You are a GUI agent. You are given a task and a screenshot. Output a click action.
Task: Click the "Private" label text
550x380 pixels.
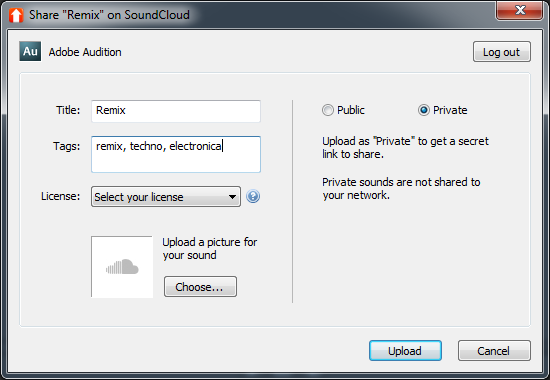coord(450,110)
